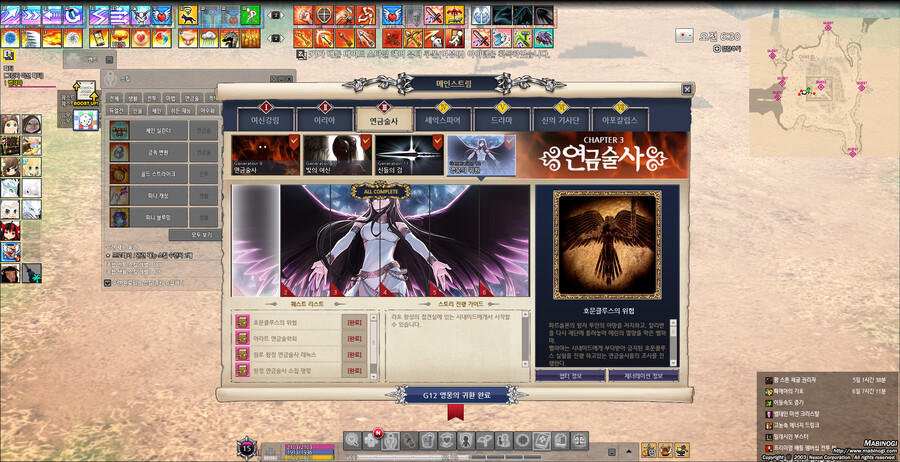Click scroll-down arrow in episode description panel
The height and width of the screenshot is (462, 900).
(x=673, y=362)
